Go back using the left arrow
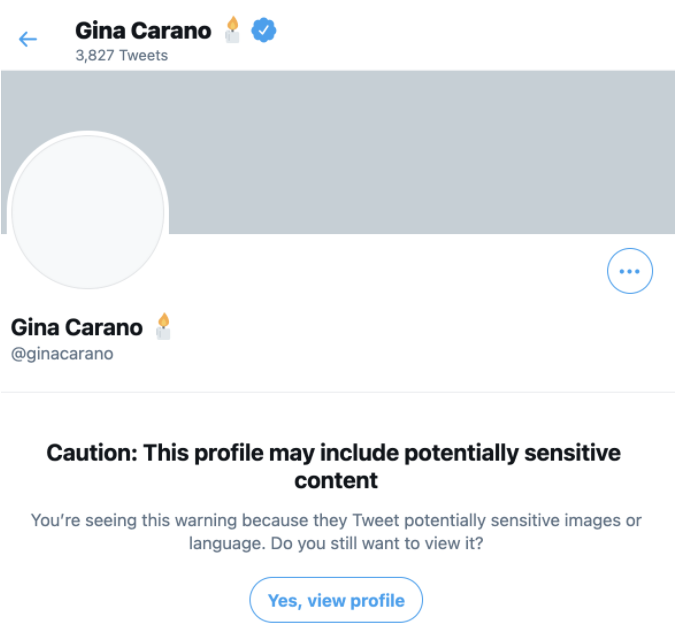The height and width of the screenshot is (642, 675). point(28,39)
